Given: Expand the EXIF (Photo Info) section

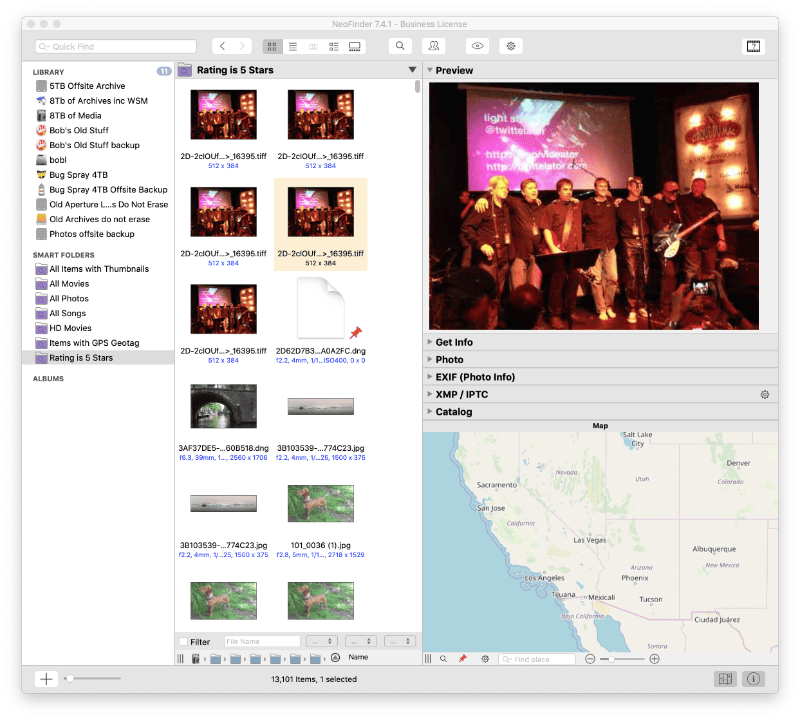Looking at the screenshot, I should click(430, 377).
